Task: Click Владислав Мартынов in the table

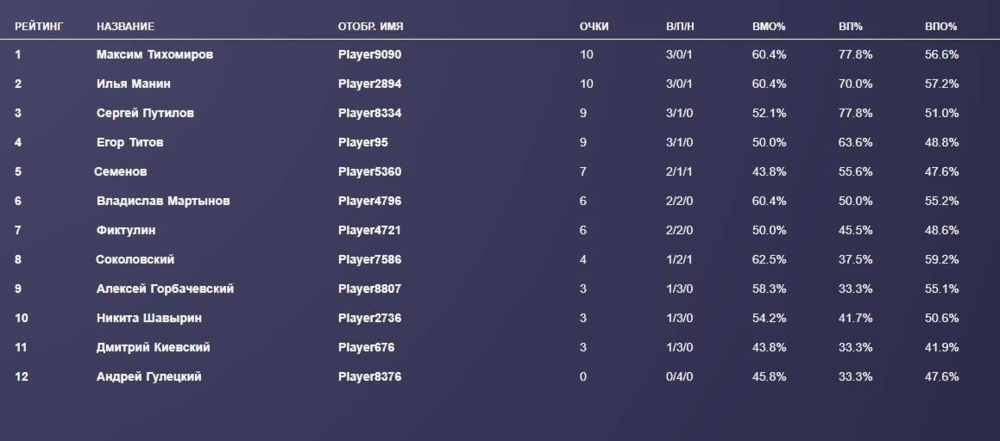Action: 163,201
